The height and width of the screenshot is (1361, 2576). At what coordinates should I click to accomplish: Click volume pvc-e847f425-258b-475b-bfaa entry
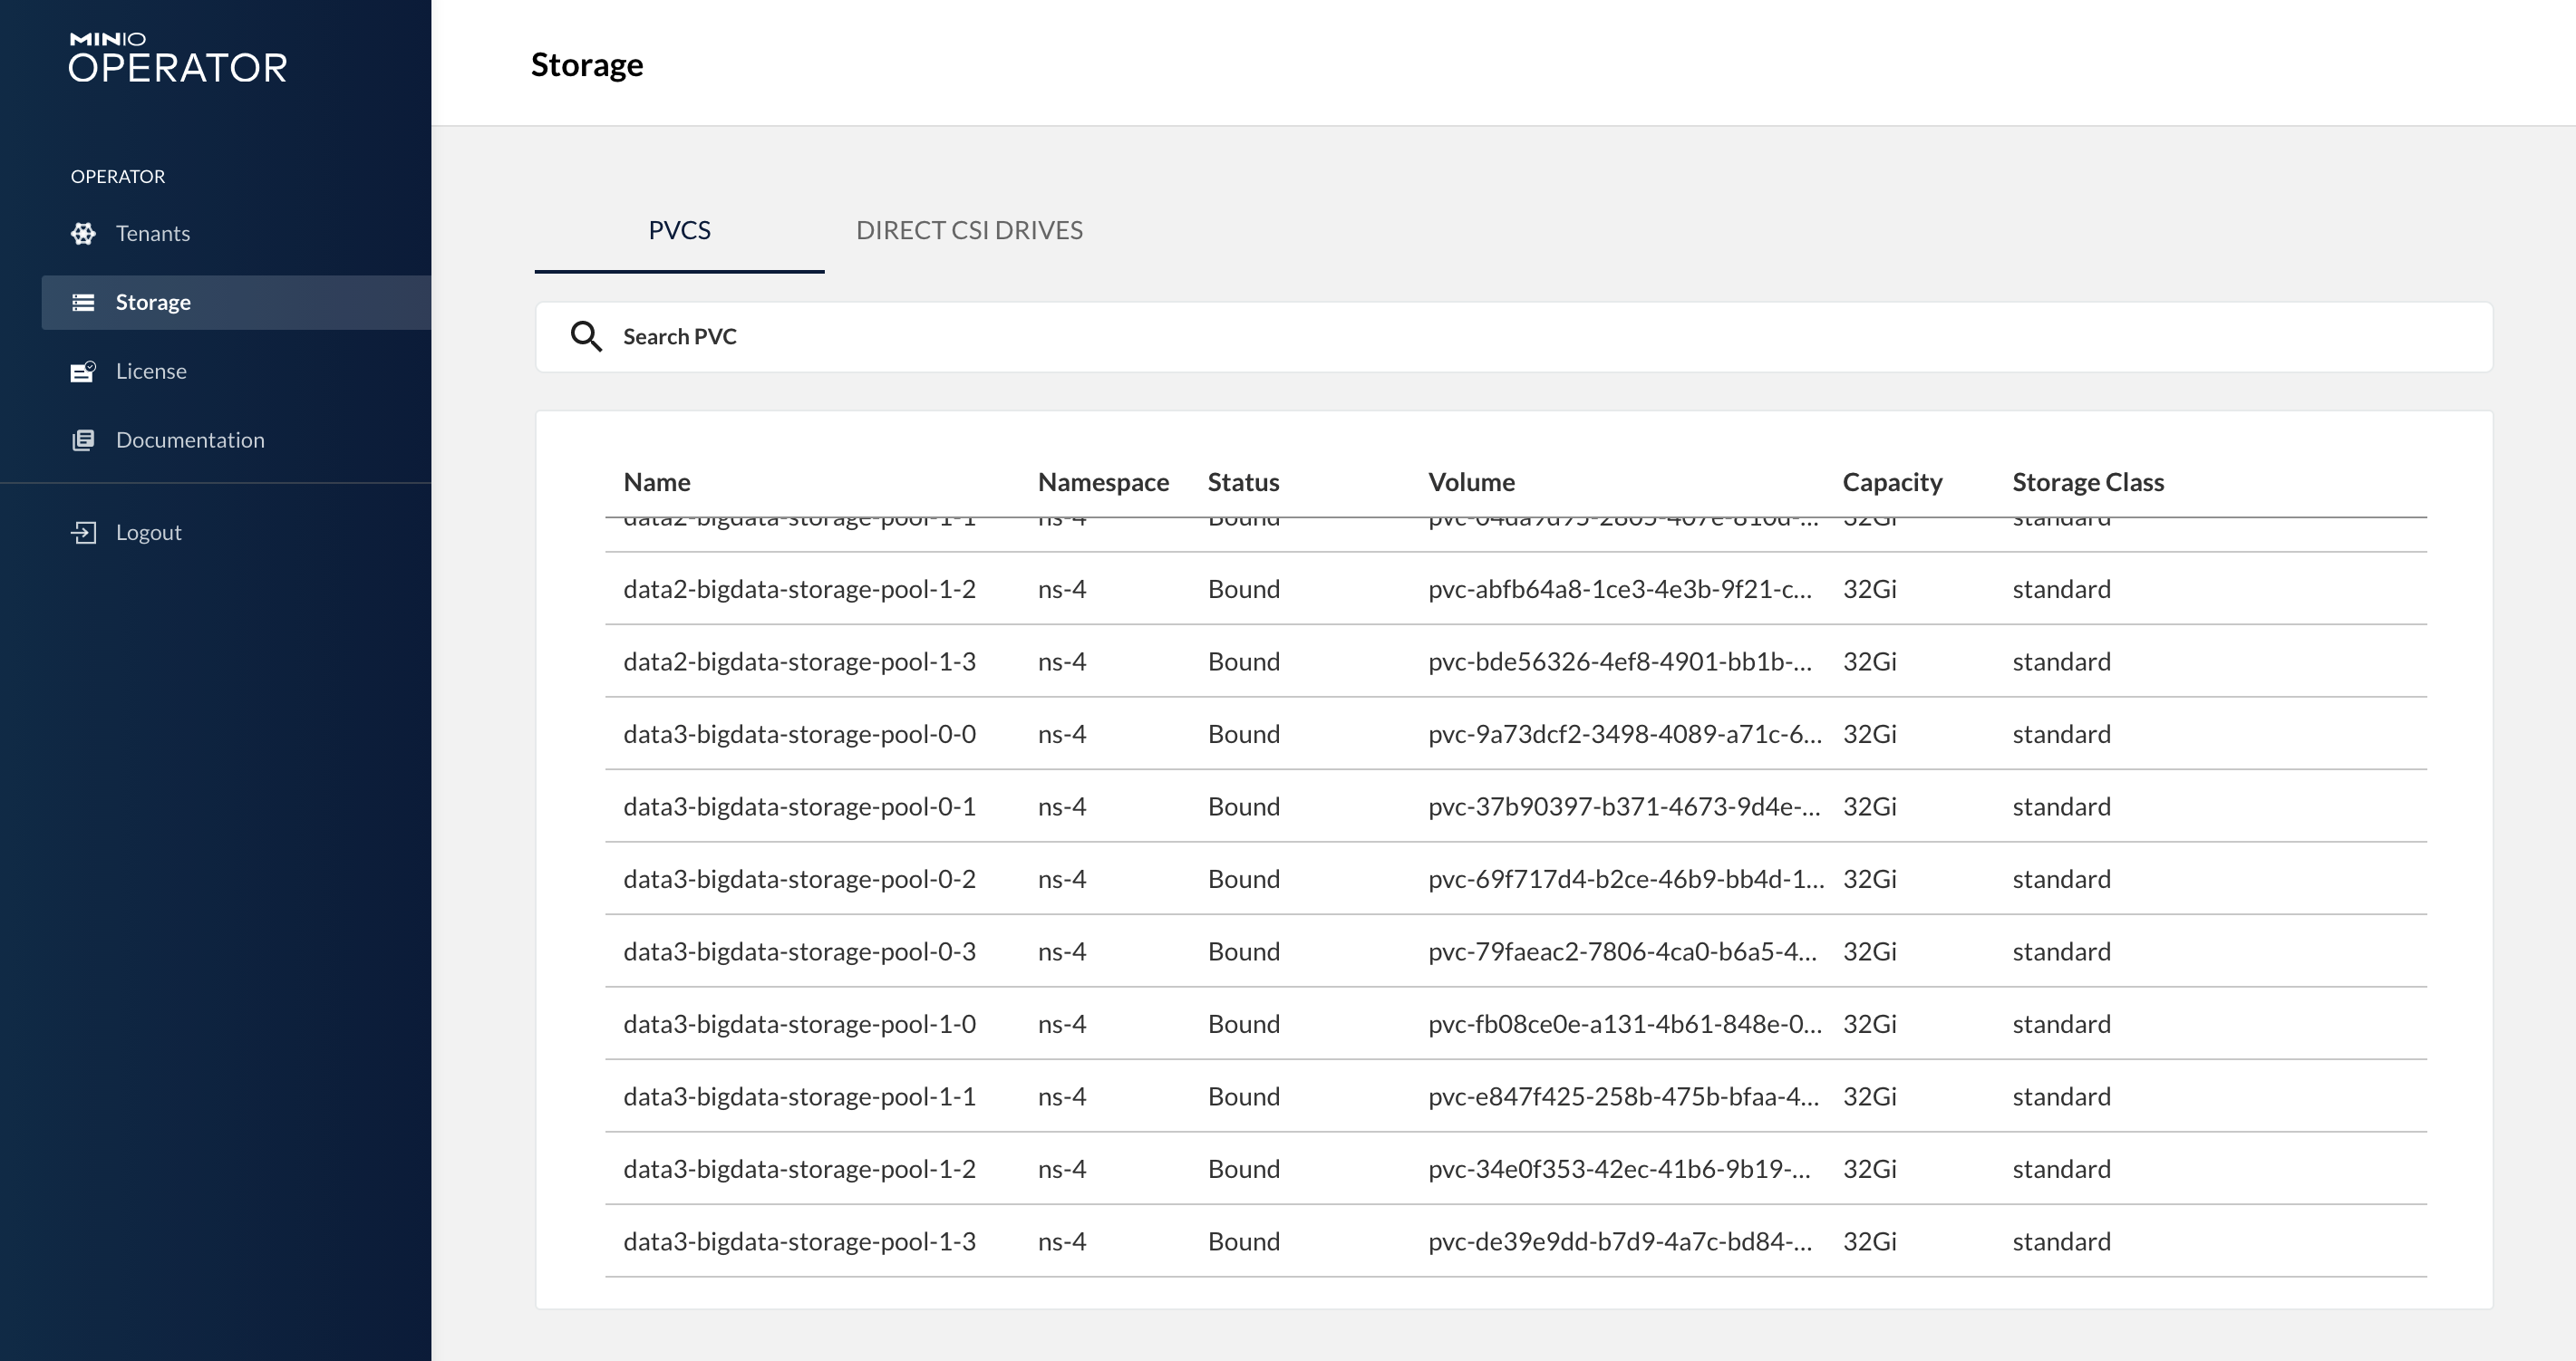pos(1622,1097)
